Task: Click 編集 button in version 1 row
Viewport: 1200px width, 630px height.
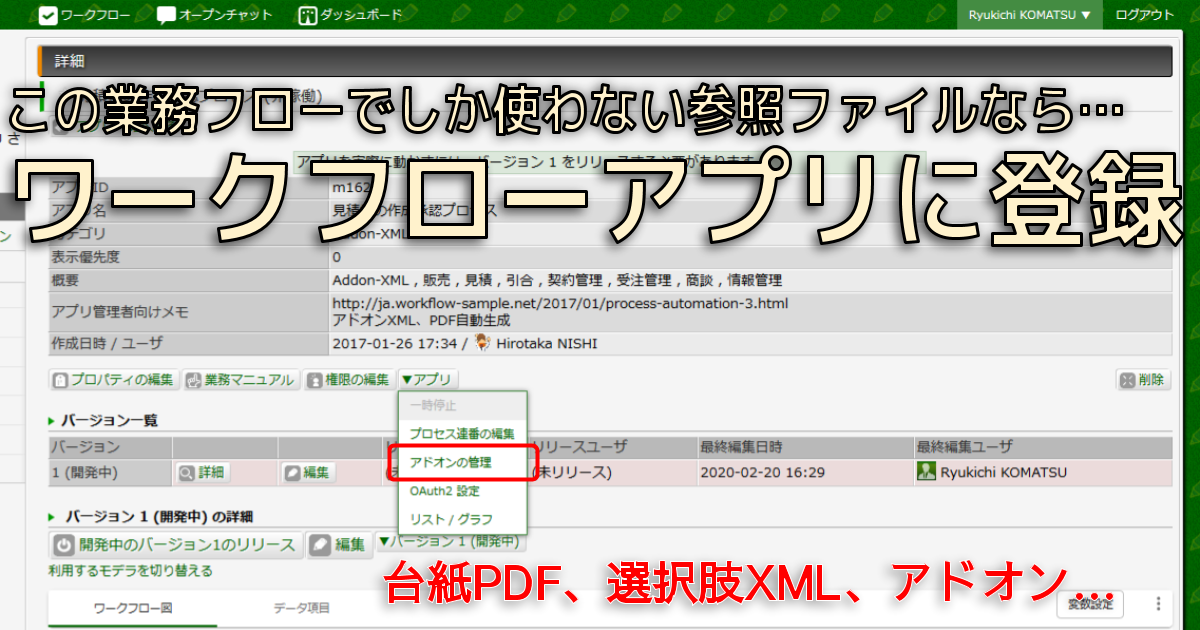Action: pyautogui.click(x=308, y=472)
